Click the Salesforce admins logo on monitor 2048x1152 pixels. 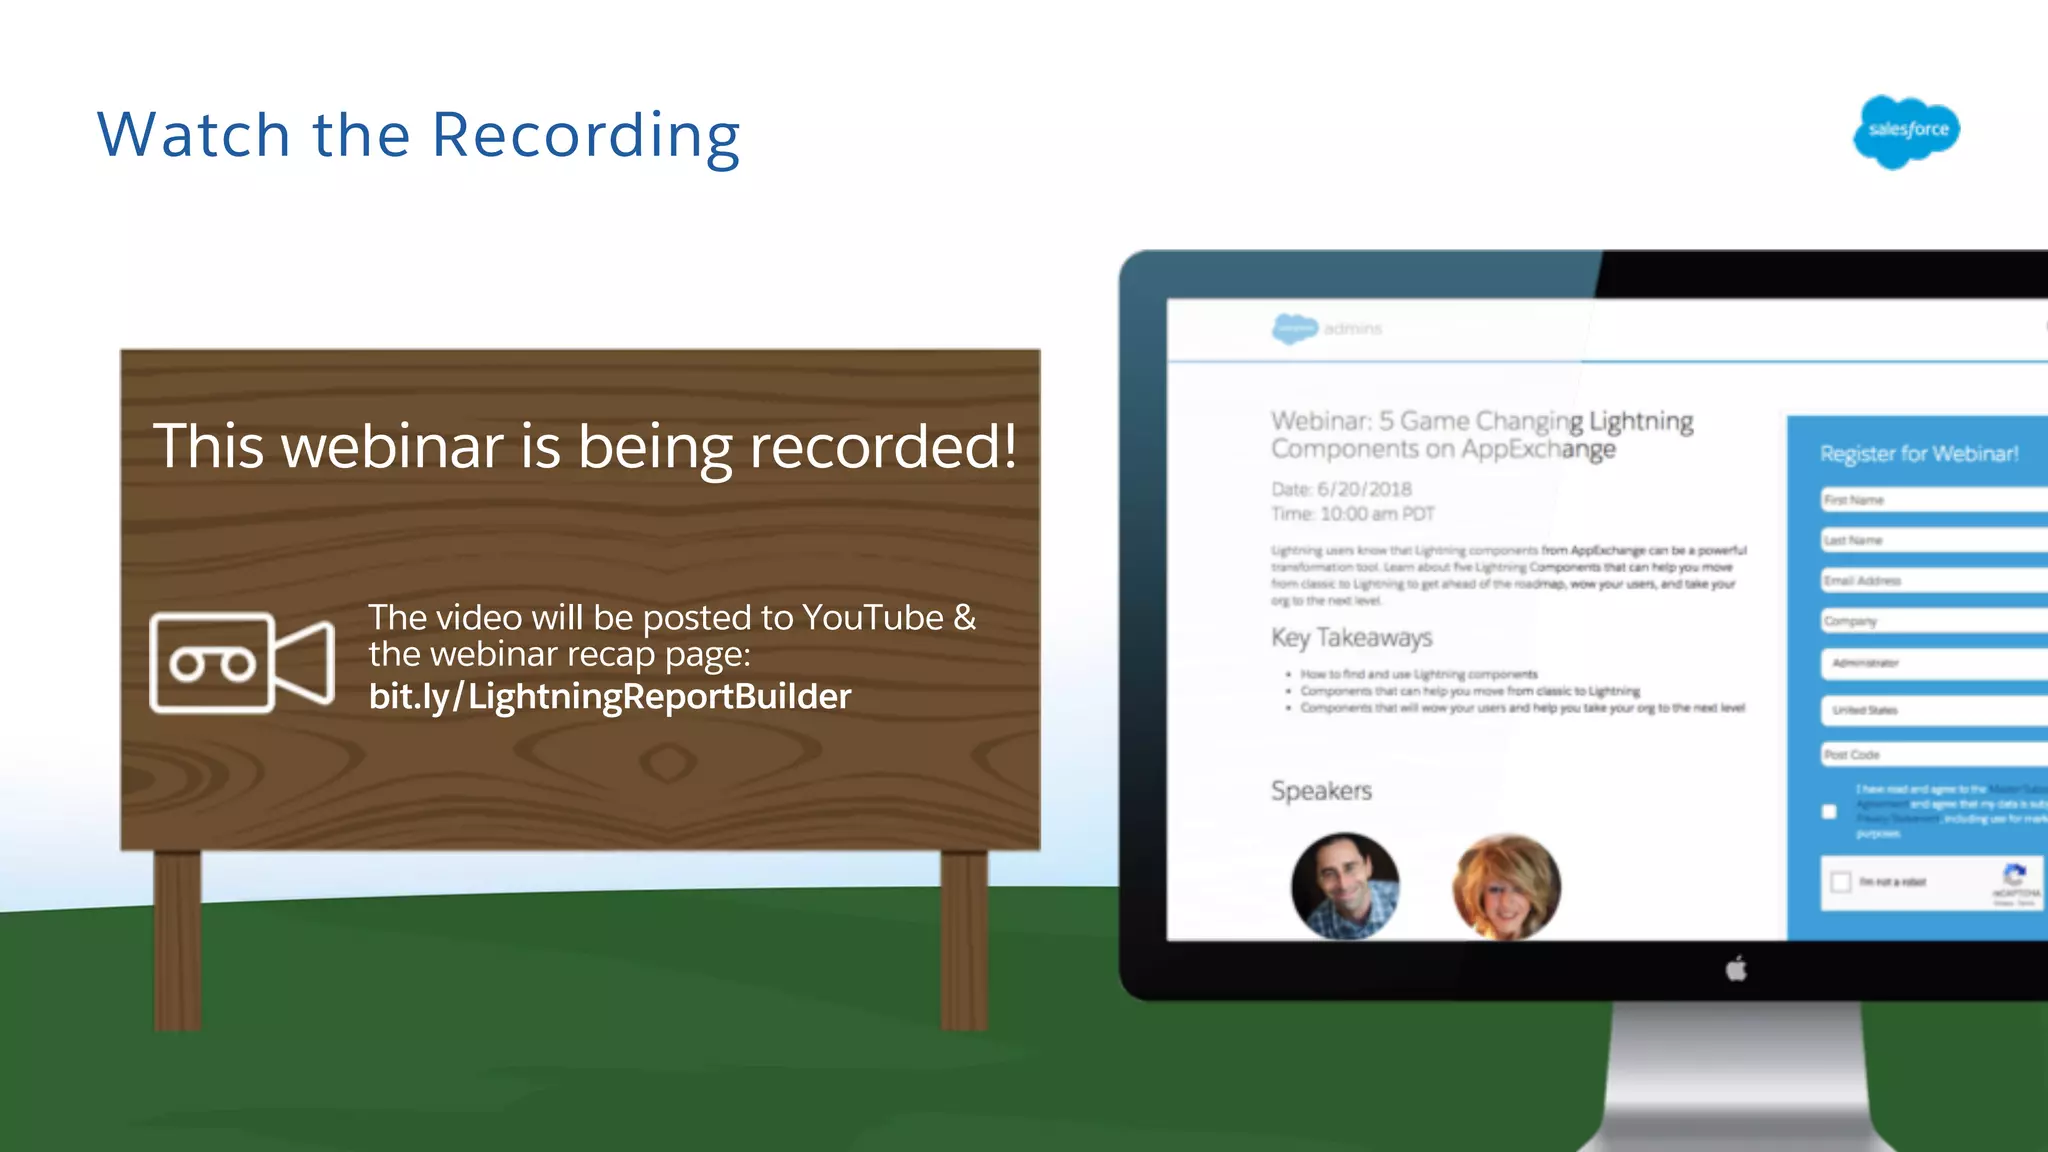(x=1326, y=328)
